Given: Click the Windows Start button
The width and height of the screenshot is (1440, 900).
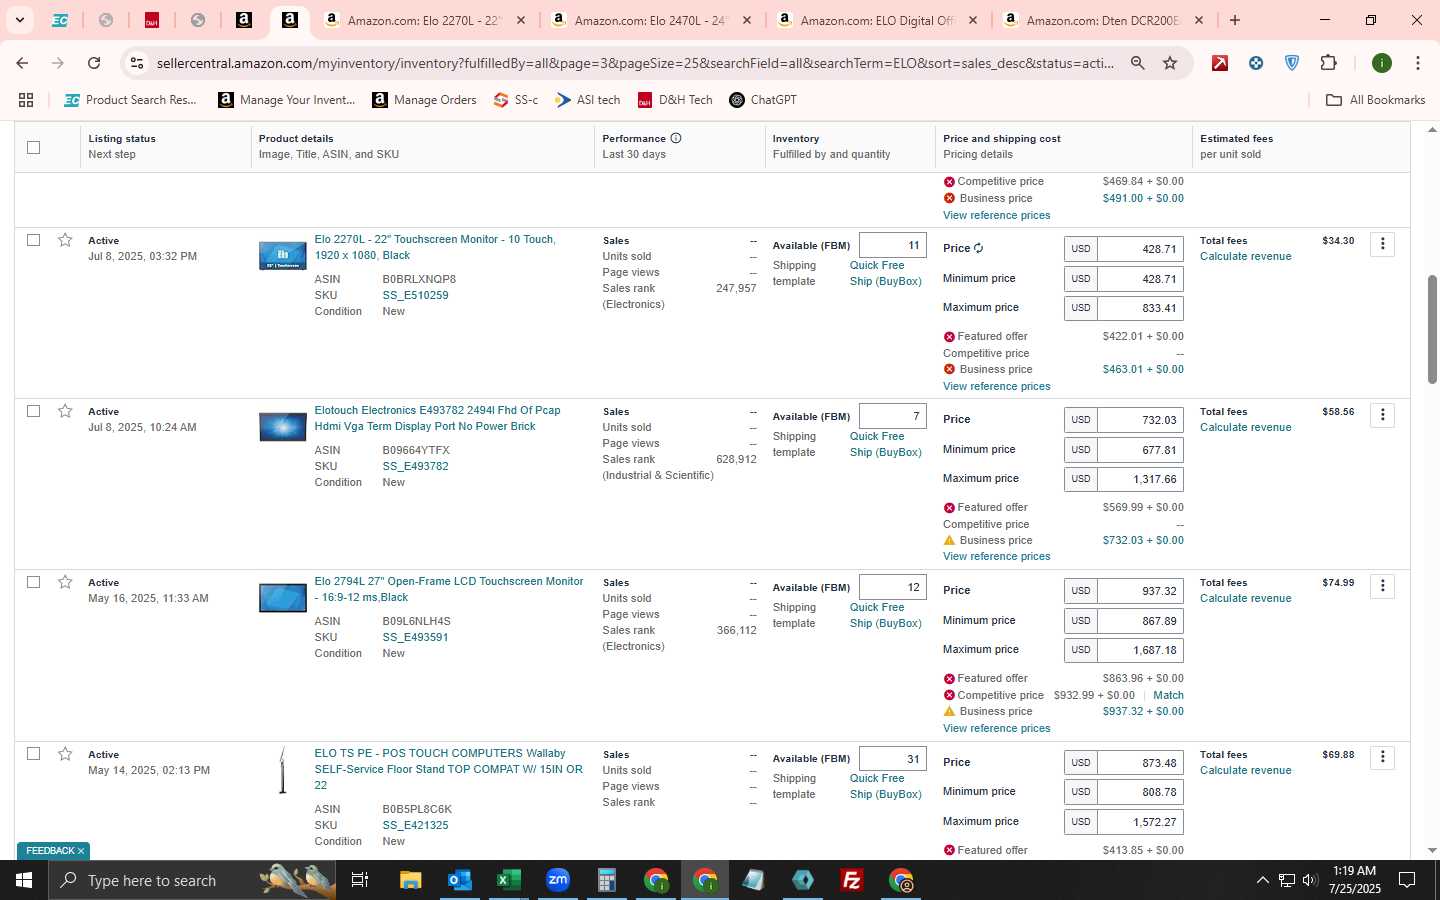Looking at the screenshot, I should click(24, 880).
